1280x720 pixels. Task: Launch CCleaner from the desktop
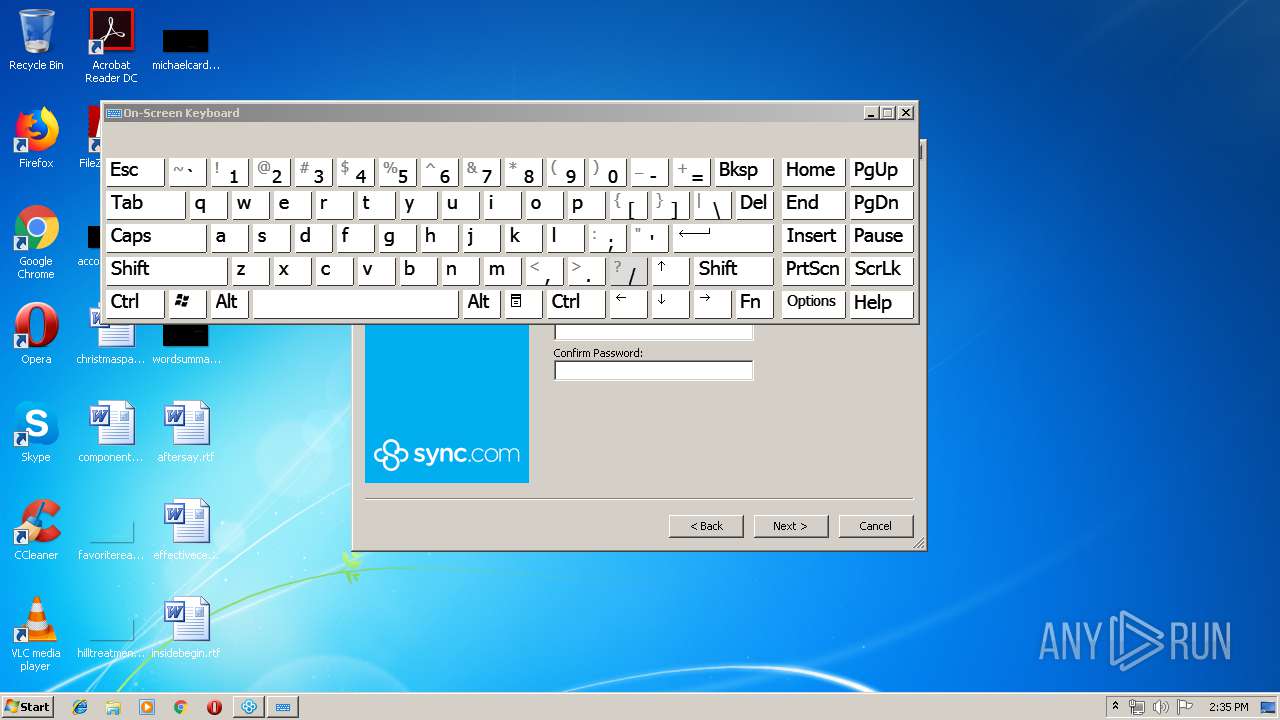tap(36, 530)
